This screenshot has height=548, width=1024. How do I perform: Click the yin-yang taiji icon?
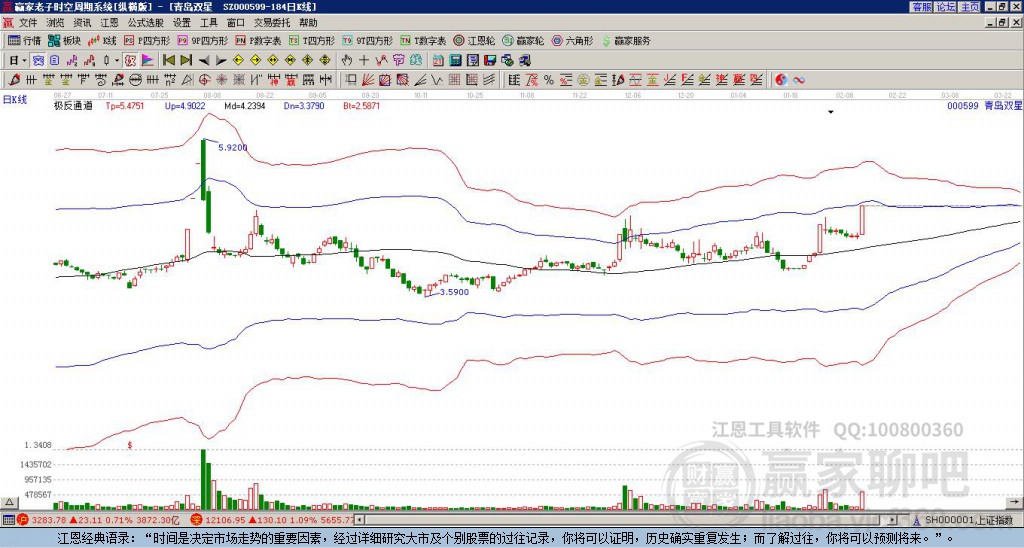pos(781,80)
